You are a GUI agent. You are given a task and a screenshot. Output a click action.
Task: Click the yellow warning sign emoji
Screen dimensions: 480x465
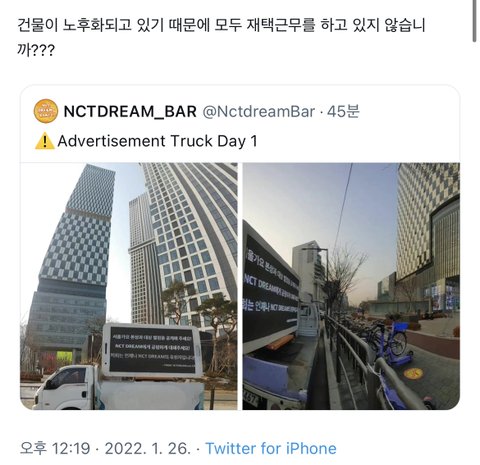tap(44, 141)
